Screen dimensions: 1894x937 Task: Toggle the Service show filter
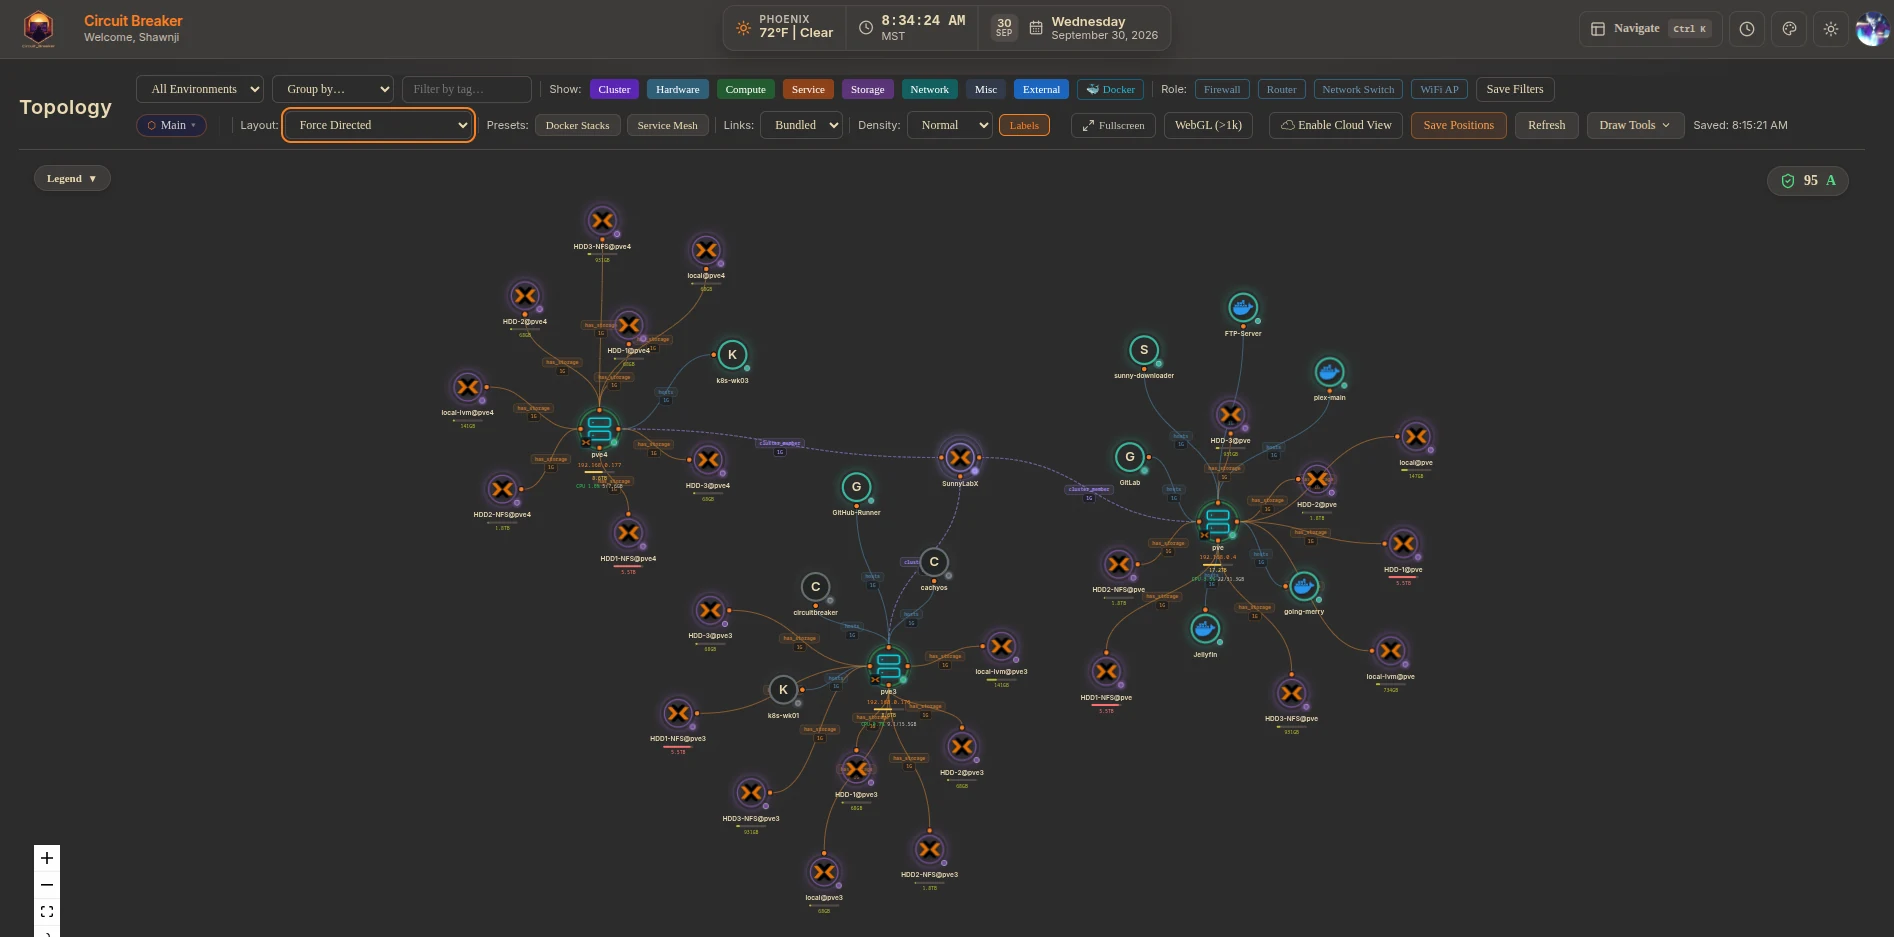[808, 89]
